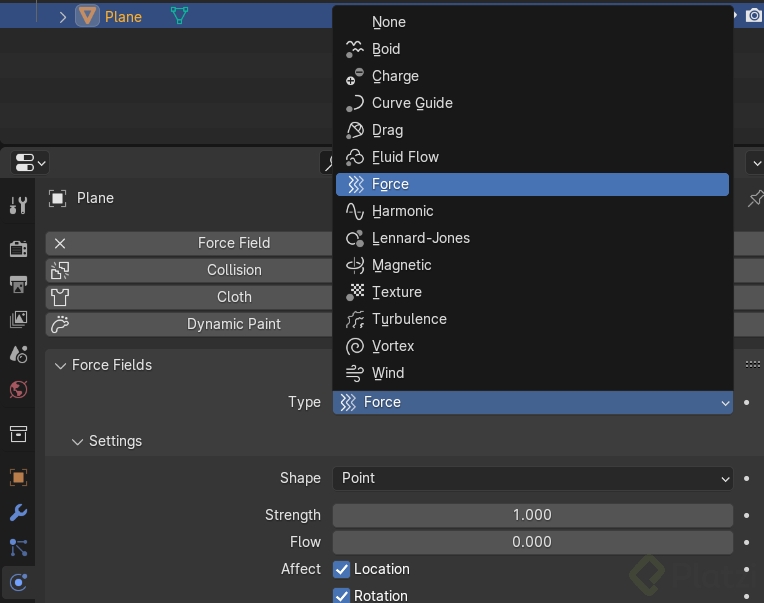The width and height of the screenshot is (764, 603).
Task: Uncheck the Location affect checkbox
Action: coord(342,569)
